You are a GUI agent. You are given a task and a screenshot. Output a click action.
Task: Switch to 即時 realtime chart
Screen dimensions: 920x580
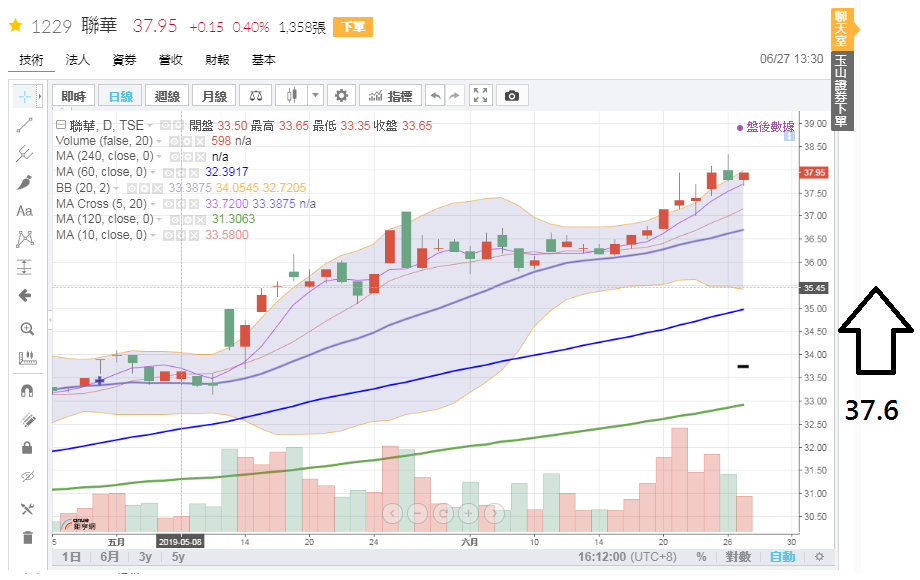[x=73, y=96]
